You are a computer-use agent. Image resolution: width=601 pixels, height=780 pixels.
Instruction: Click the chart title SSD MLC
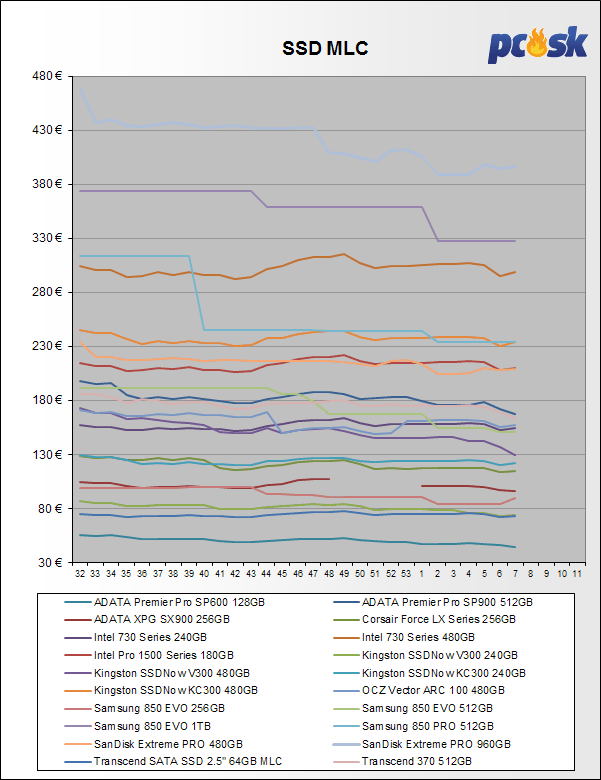[x=325, y=48]
